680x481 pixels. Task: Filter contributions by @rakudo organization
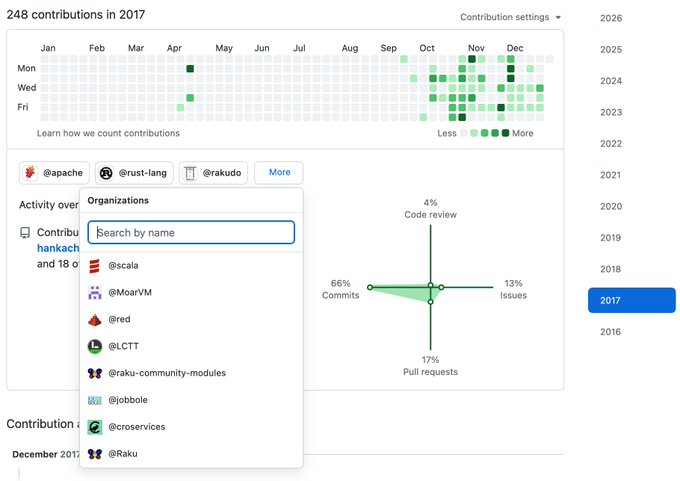(x=213, y=173)
